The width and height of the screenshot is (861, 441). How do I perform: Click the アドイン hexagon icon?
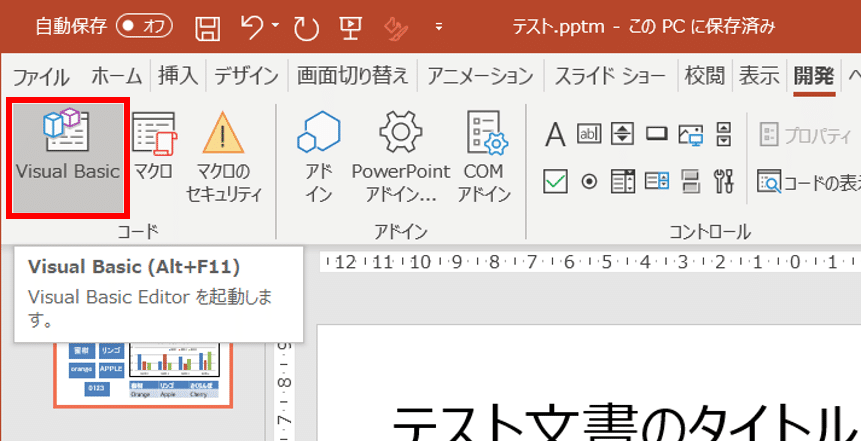pos(319,157)
